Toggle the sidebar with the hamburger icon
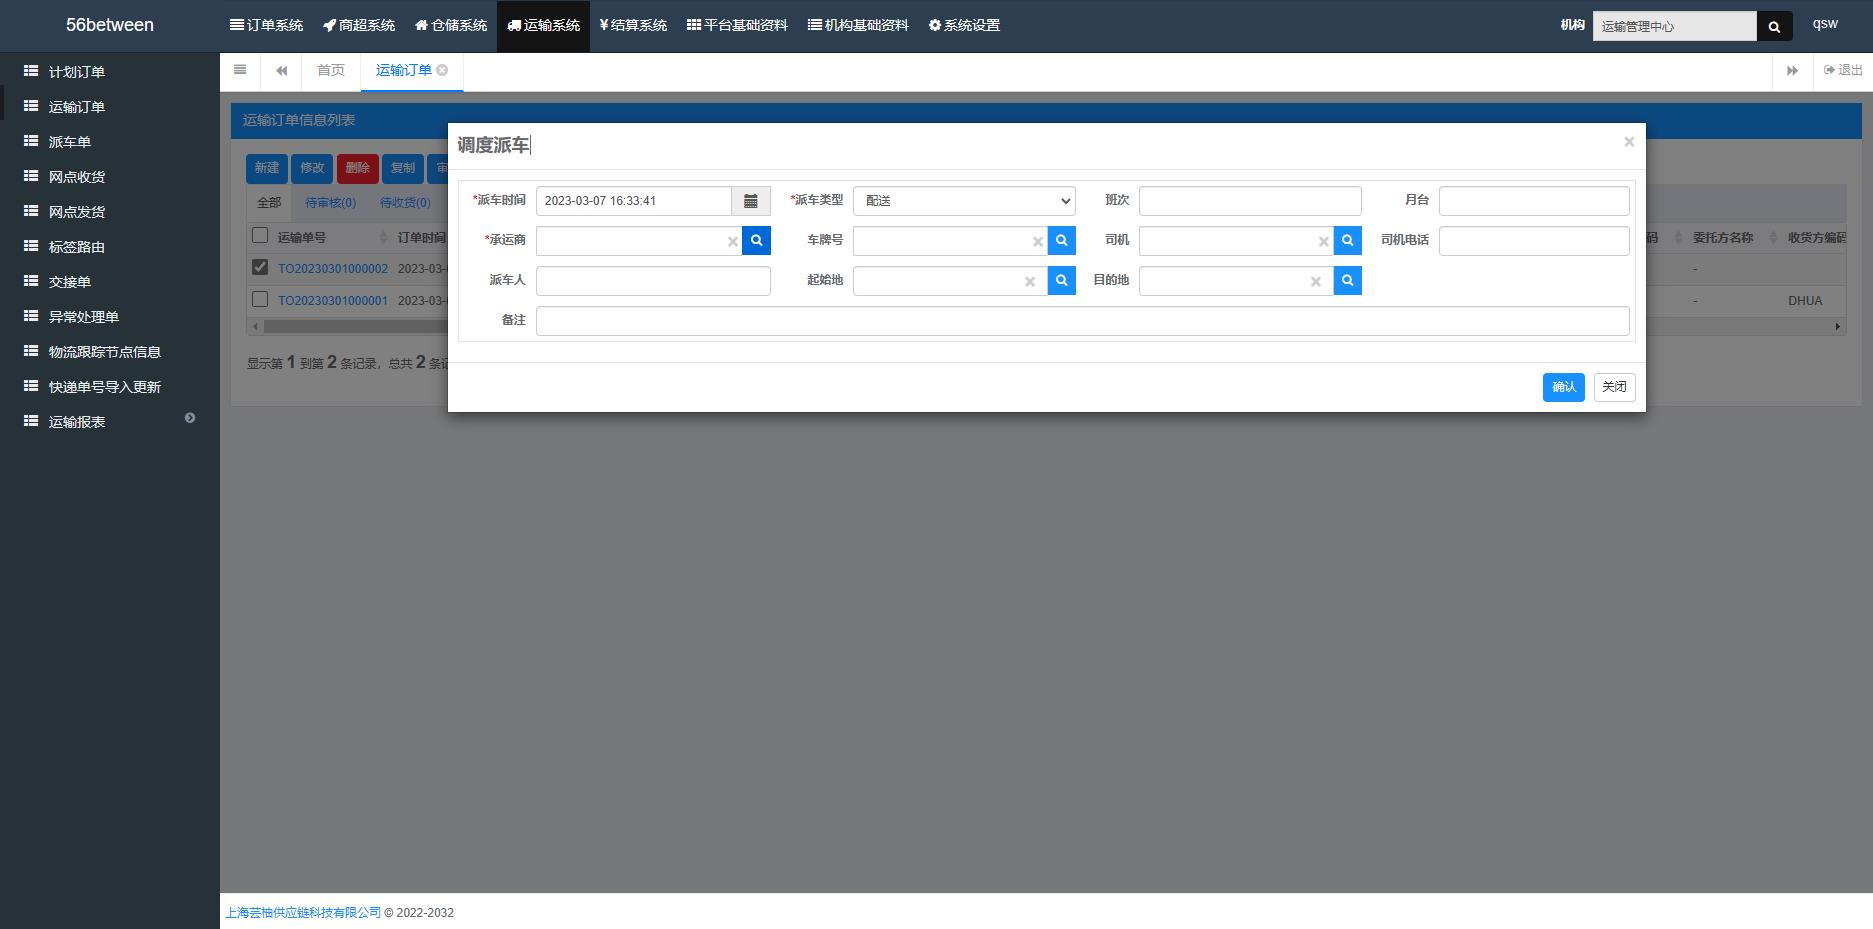 pos(240,70)
